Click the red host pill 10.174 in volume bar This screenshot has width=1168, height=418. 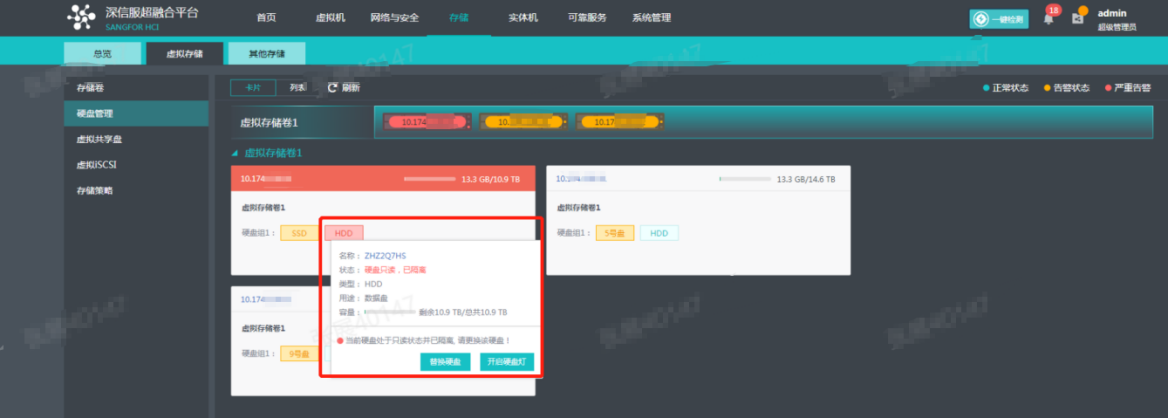tap(427, 121)
